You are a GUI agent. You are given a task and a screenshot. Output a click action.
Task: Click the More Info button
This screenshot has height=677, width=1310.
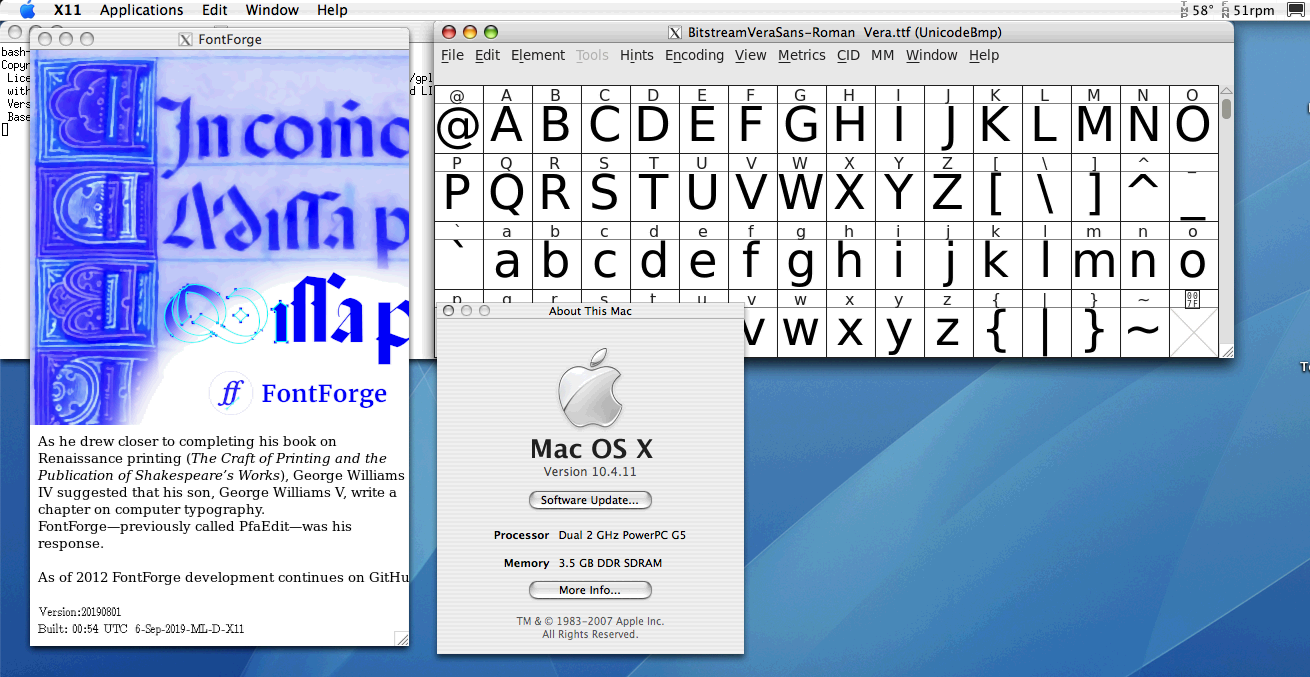point(590,590)
